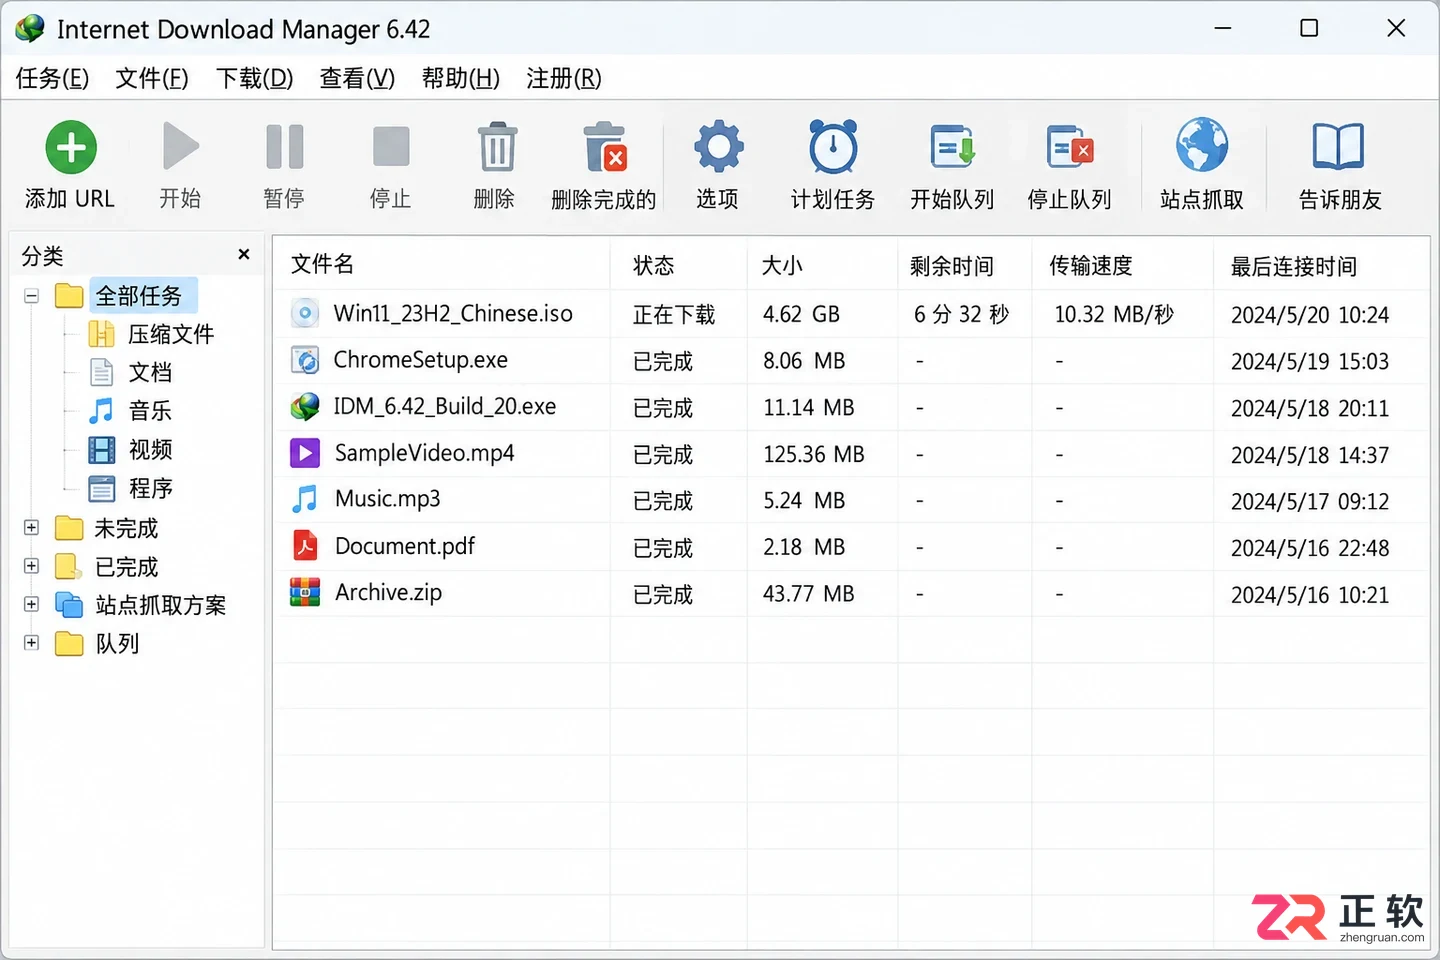This screenshot has width=1440, height=960.
Task: Click the 停止队列 toolbar icon
Action: click(1070, 147)
